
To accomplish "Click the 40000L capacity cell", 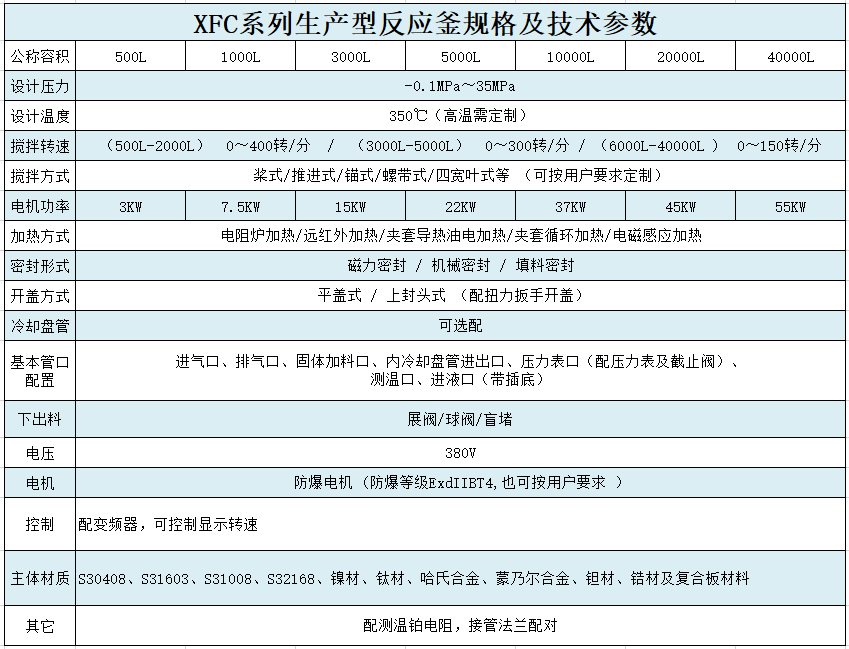I will (790, 58).
